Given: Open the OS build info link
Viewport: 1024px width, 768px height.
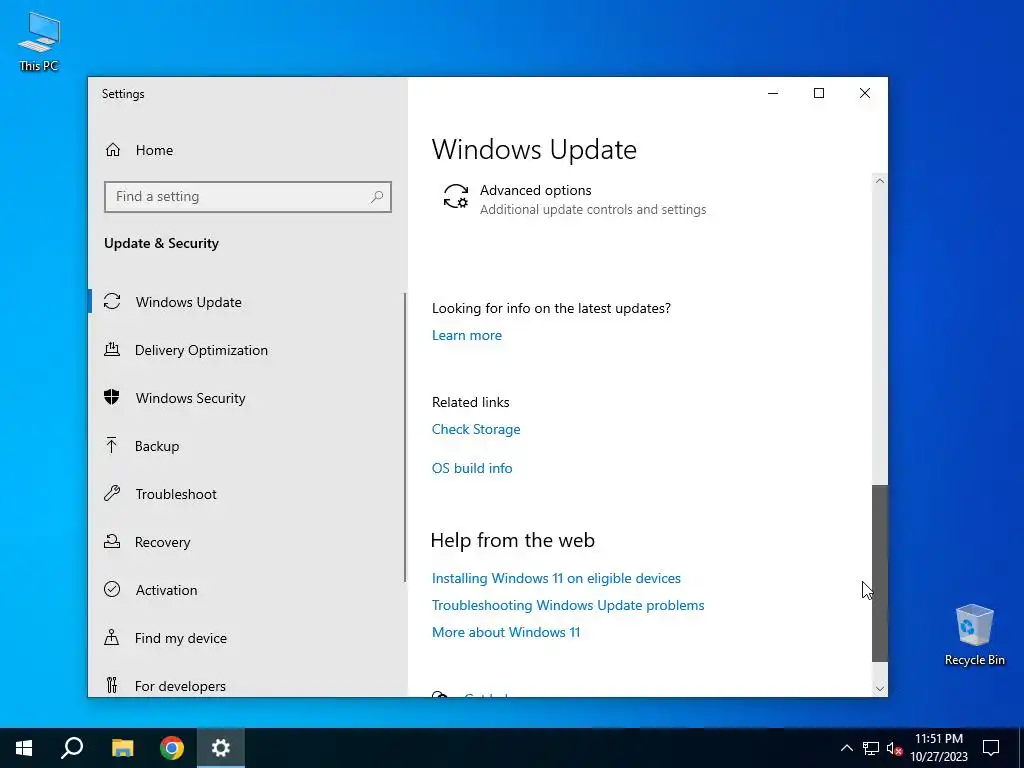Looking at the screenshot, I should pos(472,468).
